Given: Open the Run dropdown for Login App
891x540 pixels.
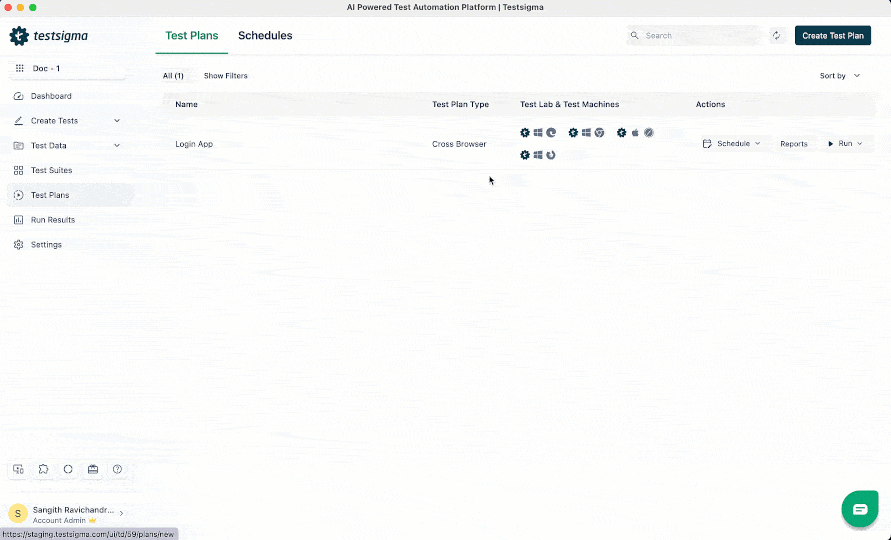Looking at the screenshot, I should pos(844,144).
